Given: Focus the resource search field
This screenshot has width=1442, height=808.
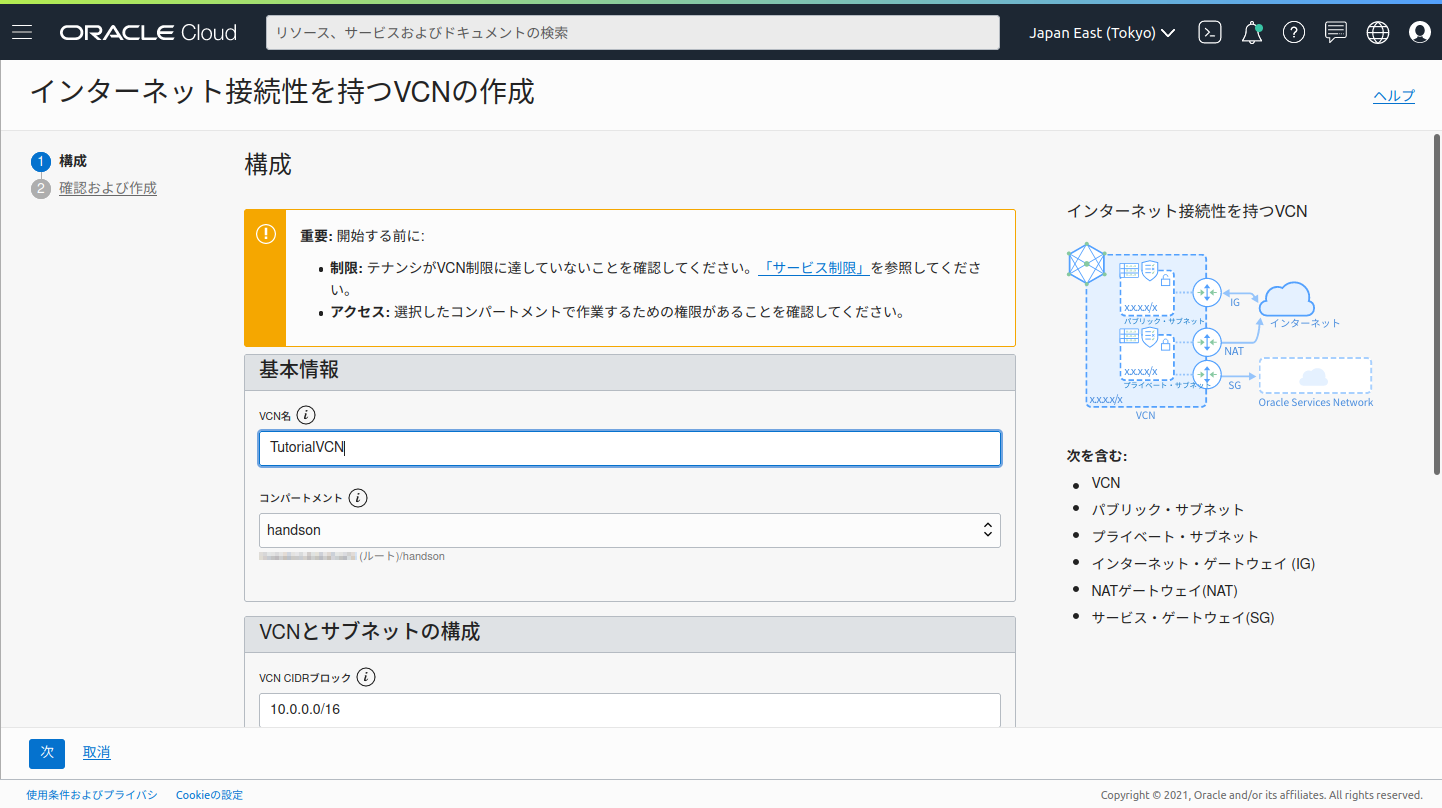Looking at the screenshot, I should 633,32.
